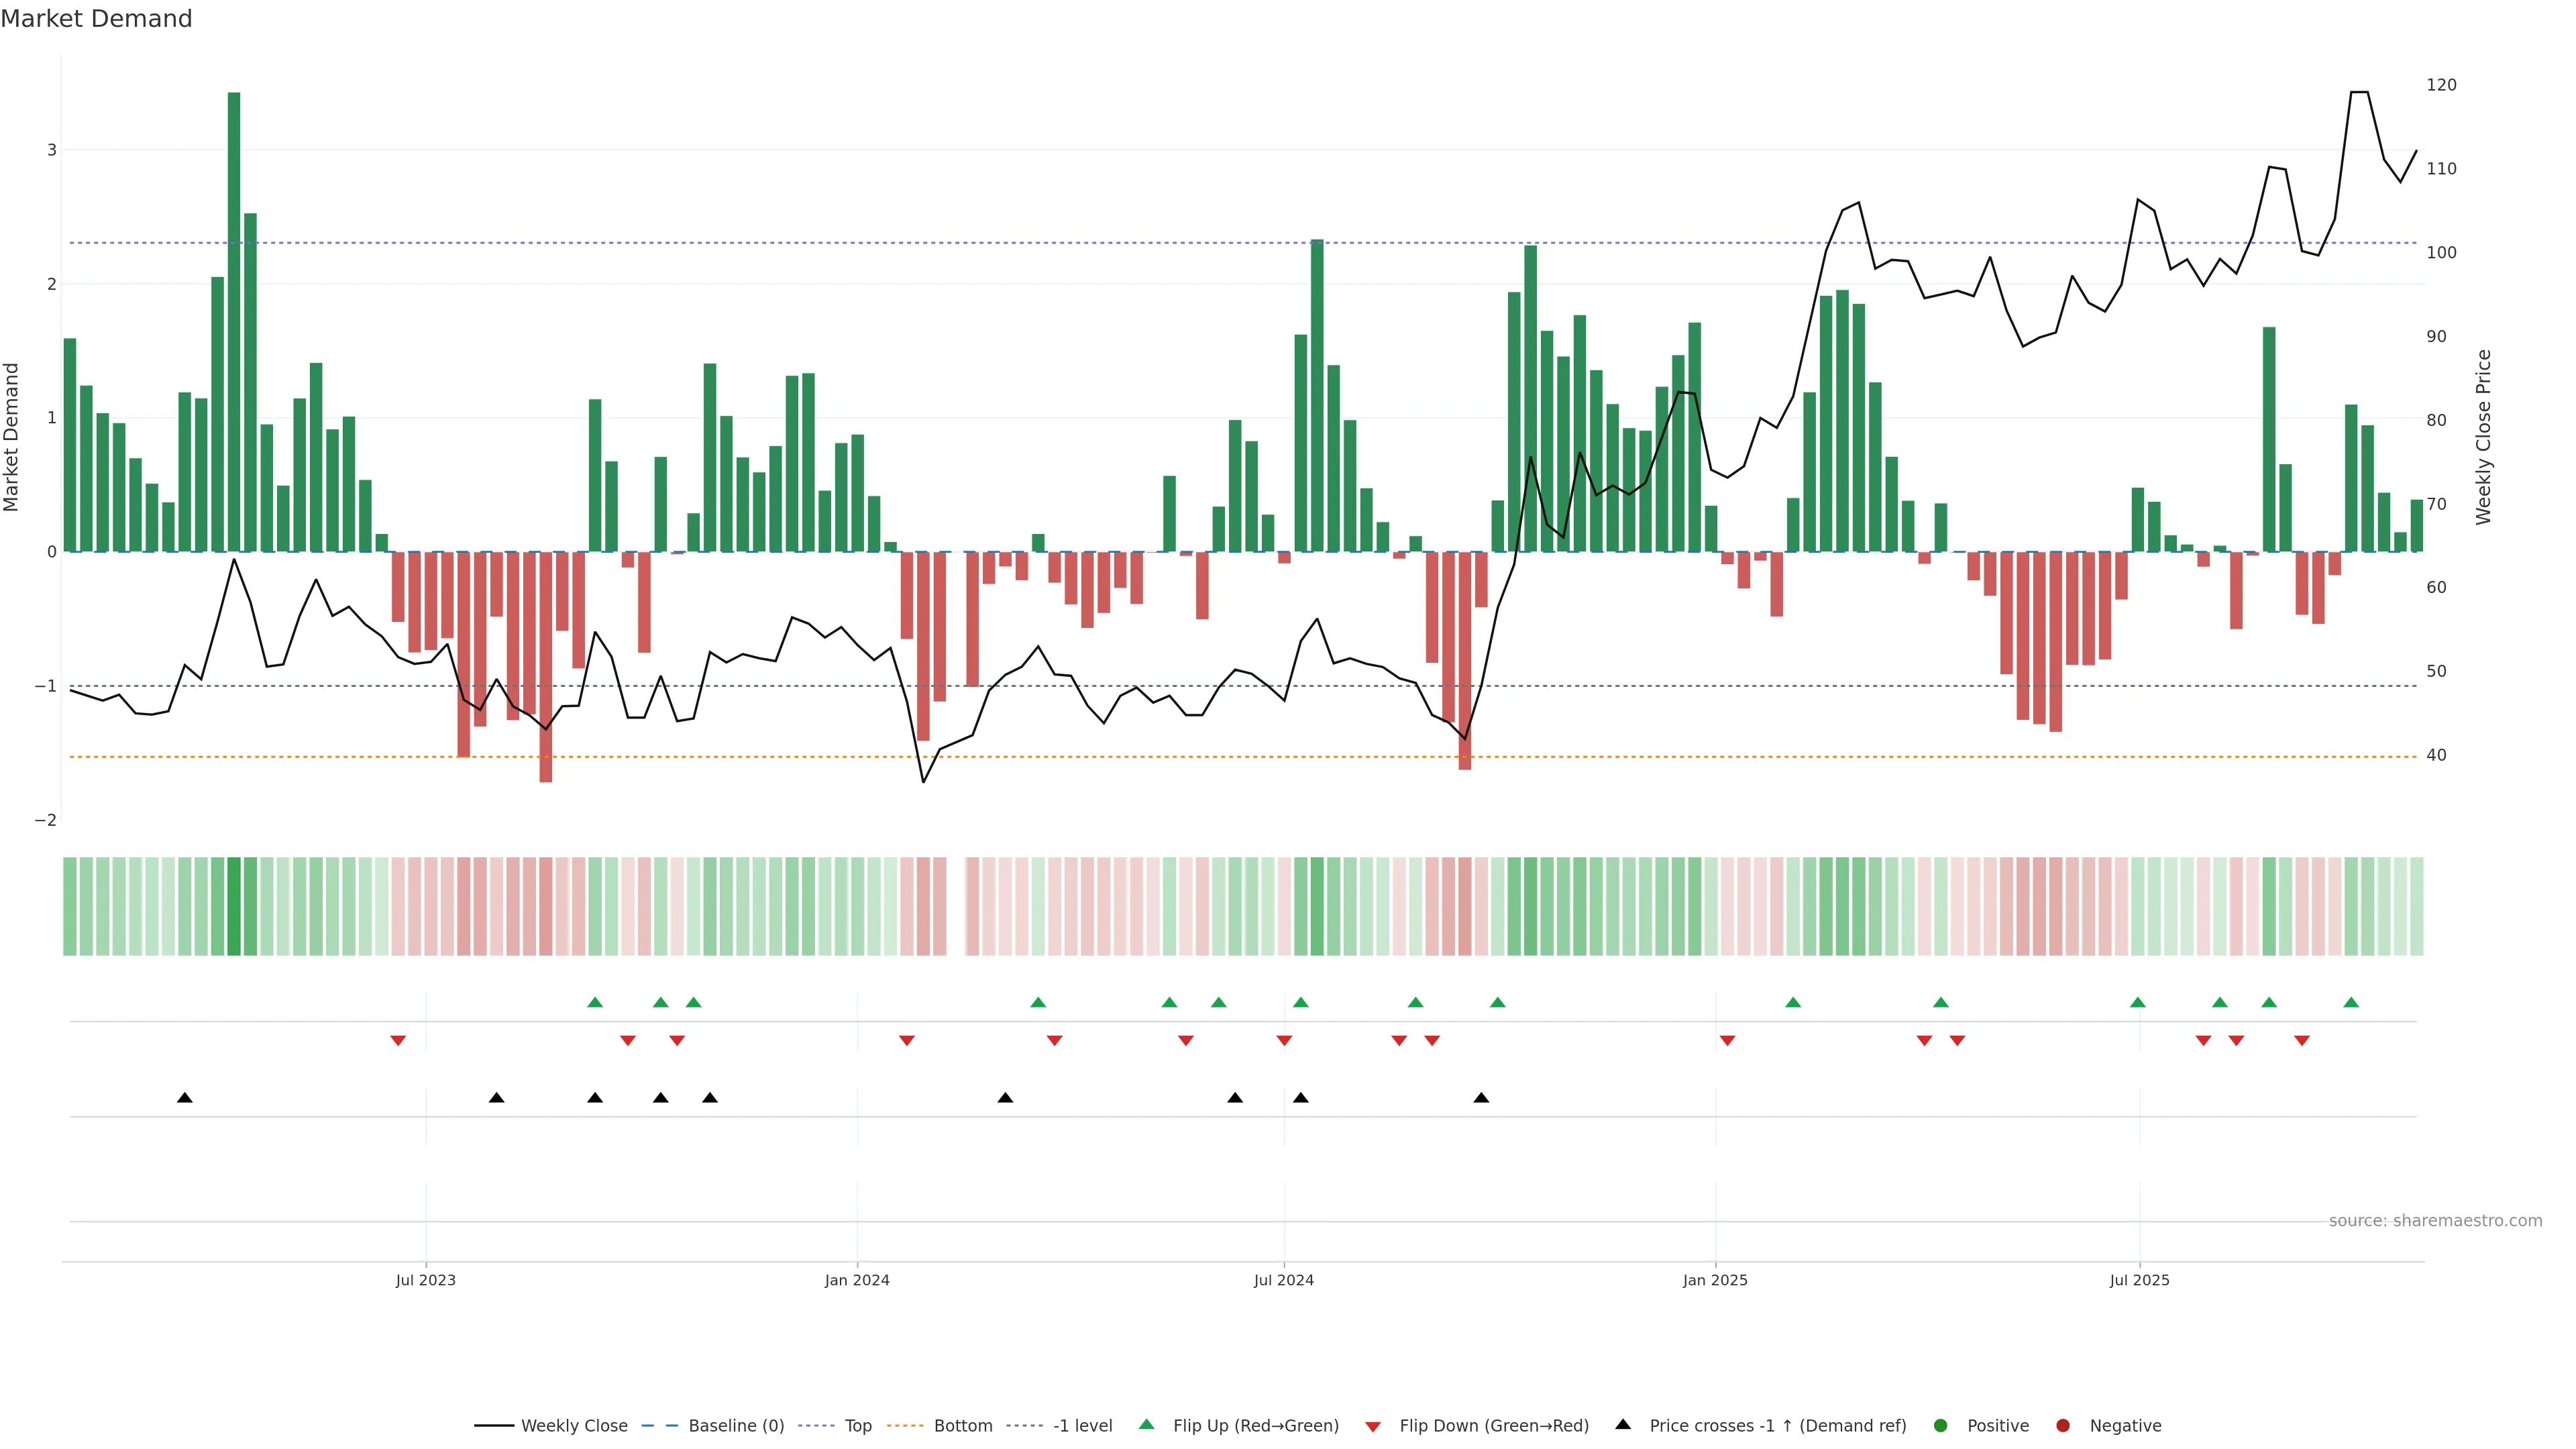Click the leftmost black price-cross marker
This screenshot has height=1449, width=2576.
click(185, 1098)
